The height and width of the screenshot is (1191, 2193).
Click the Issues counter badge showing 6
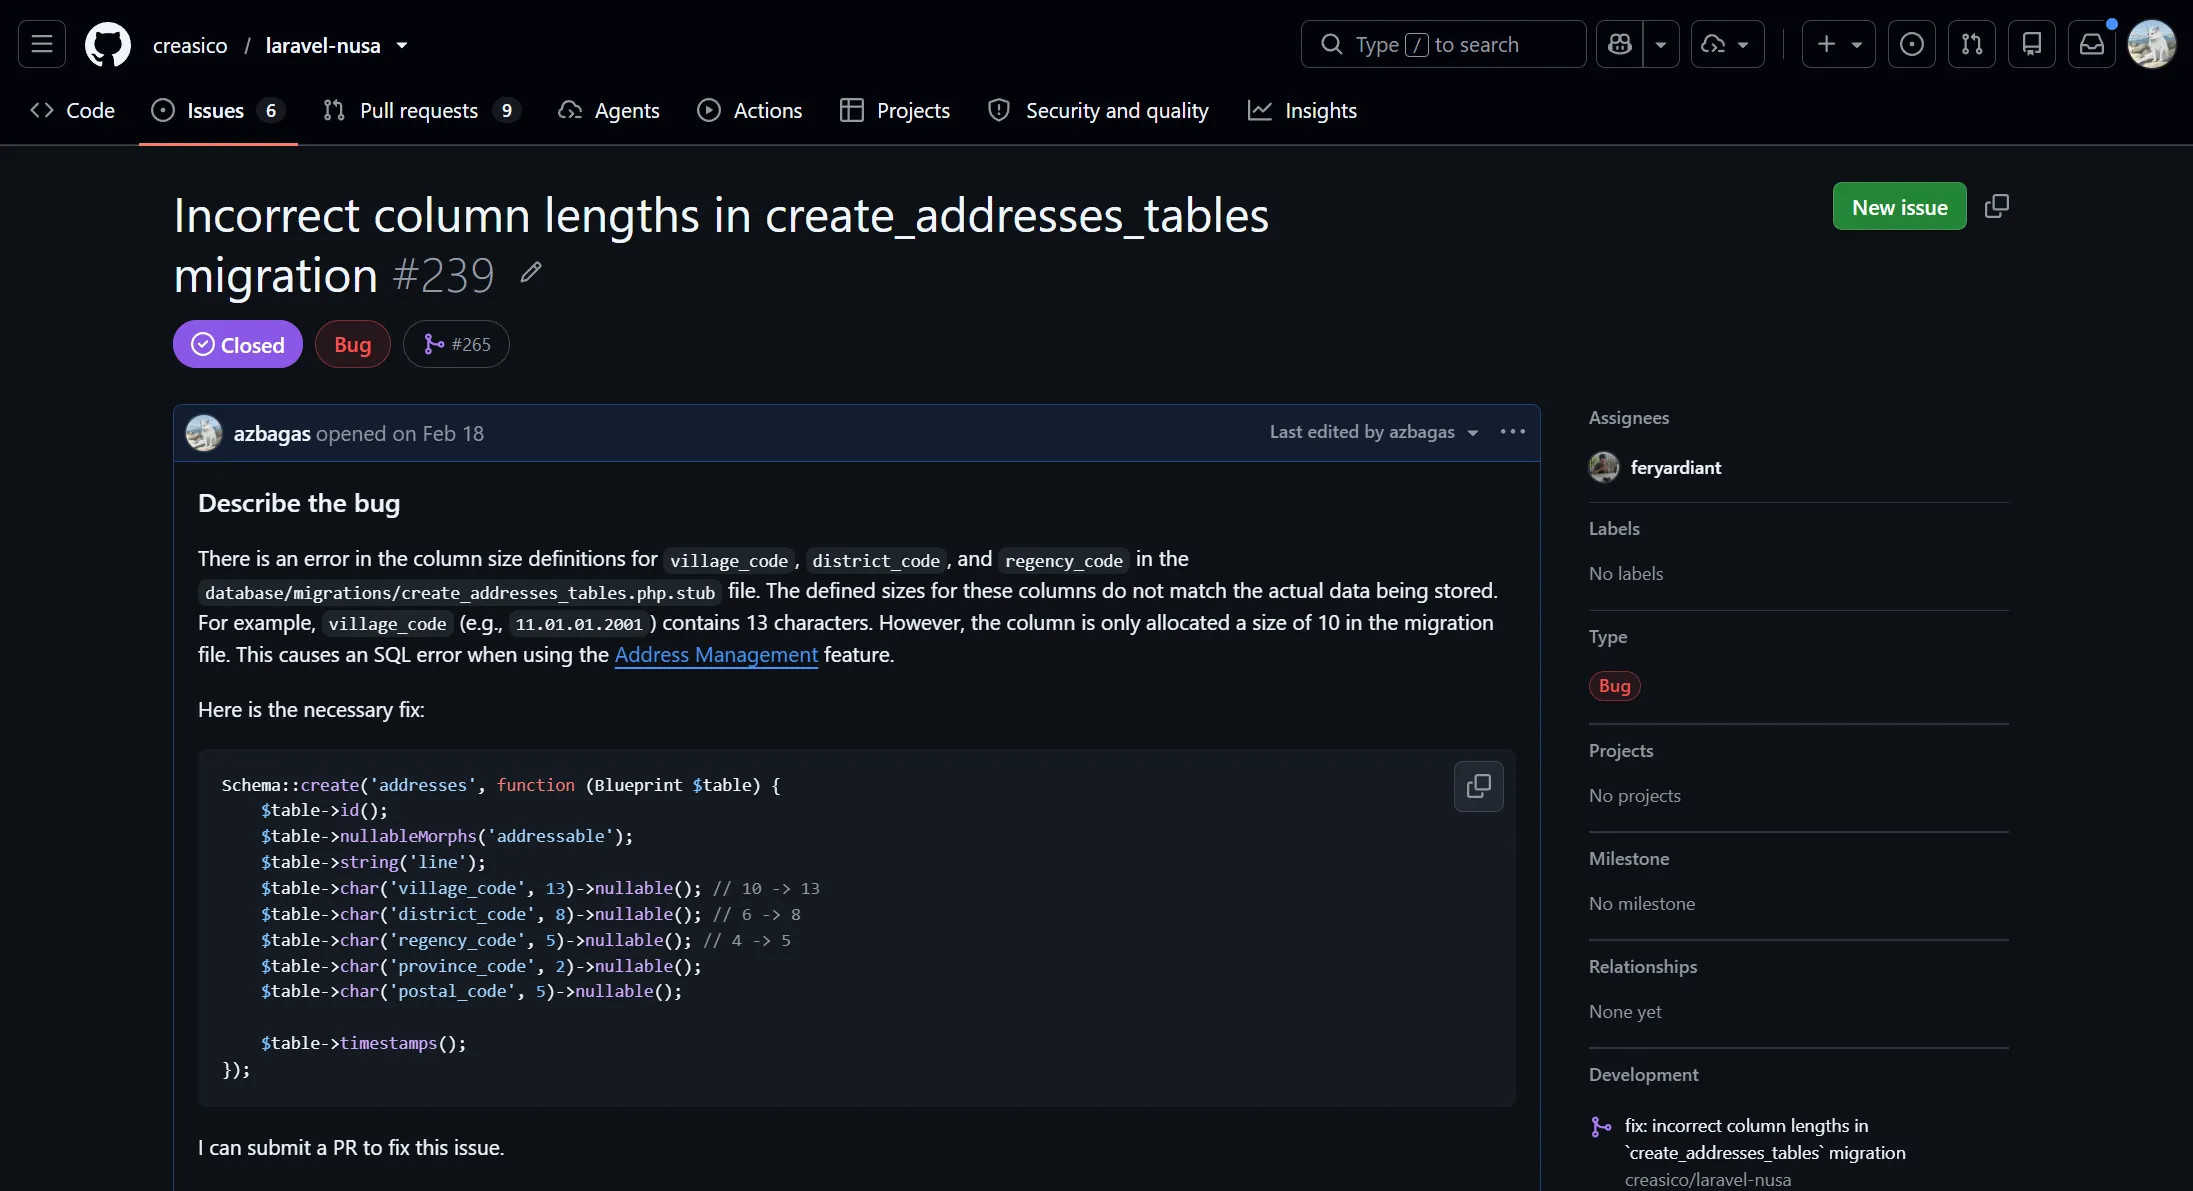[x=271, y=110]
